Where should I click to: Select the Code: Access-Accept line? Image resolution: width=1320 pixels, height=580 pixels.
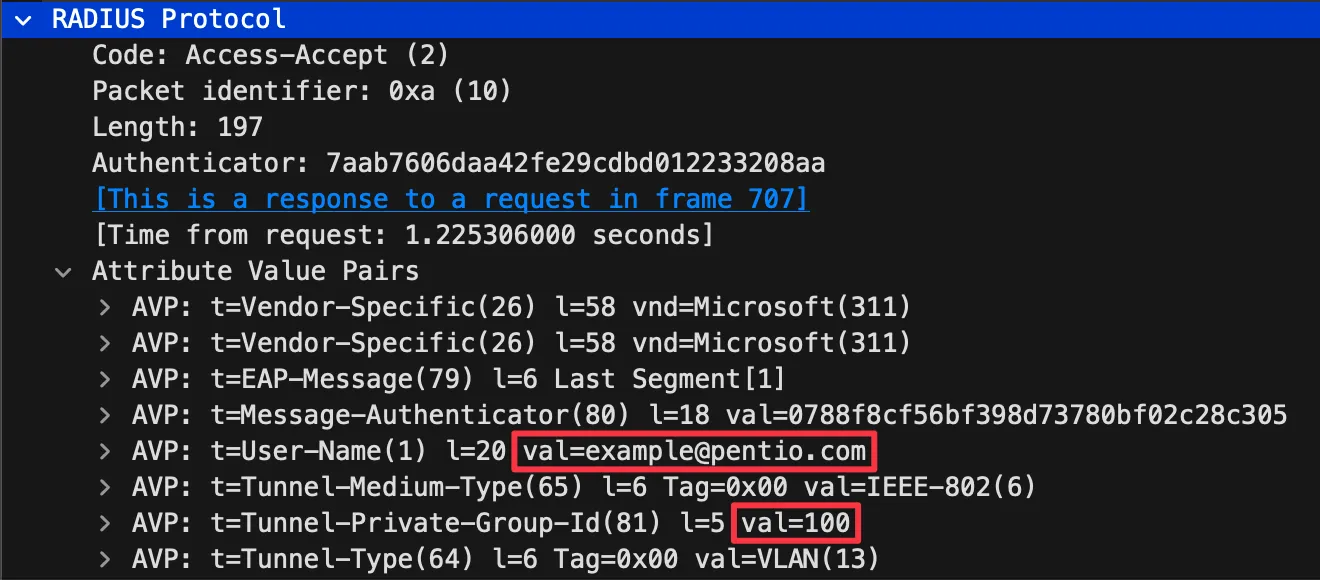point(270,55)
